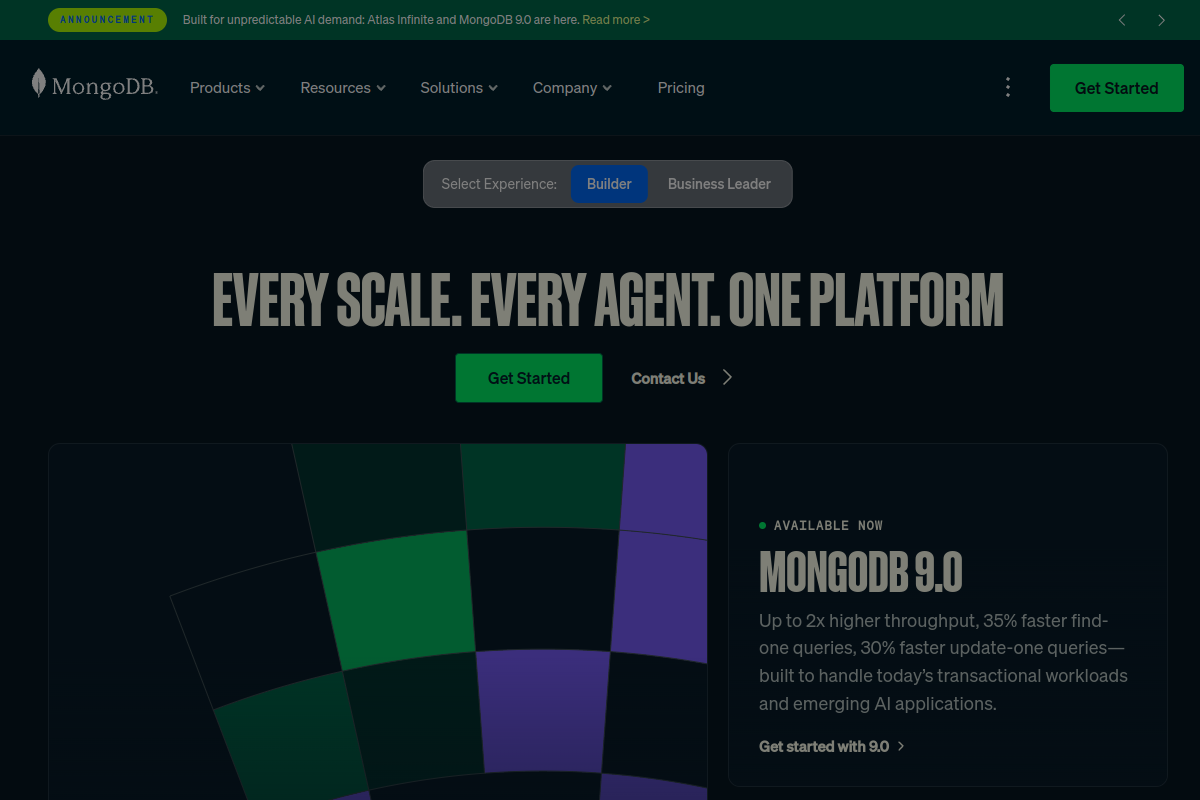The height and width of the screenshot is (800, 1200).
Task: Click the AVAILABLE NOW label
Action: [828, 525]
